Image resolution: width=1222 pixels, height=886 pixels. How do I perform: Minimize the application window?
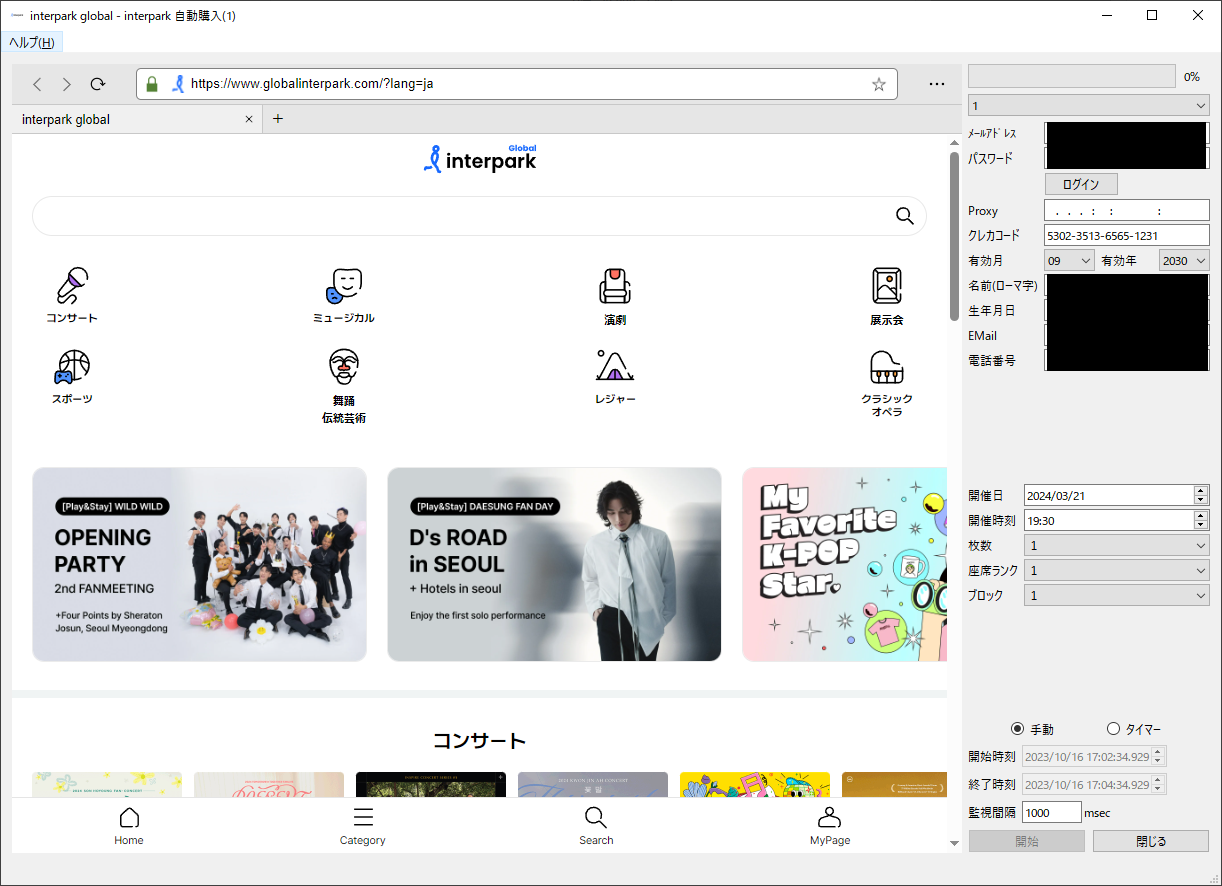coord(1107,15)
